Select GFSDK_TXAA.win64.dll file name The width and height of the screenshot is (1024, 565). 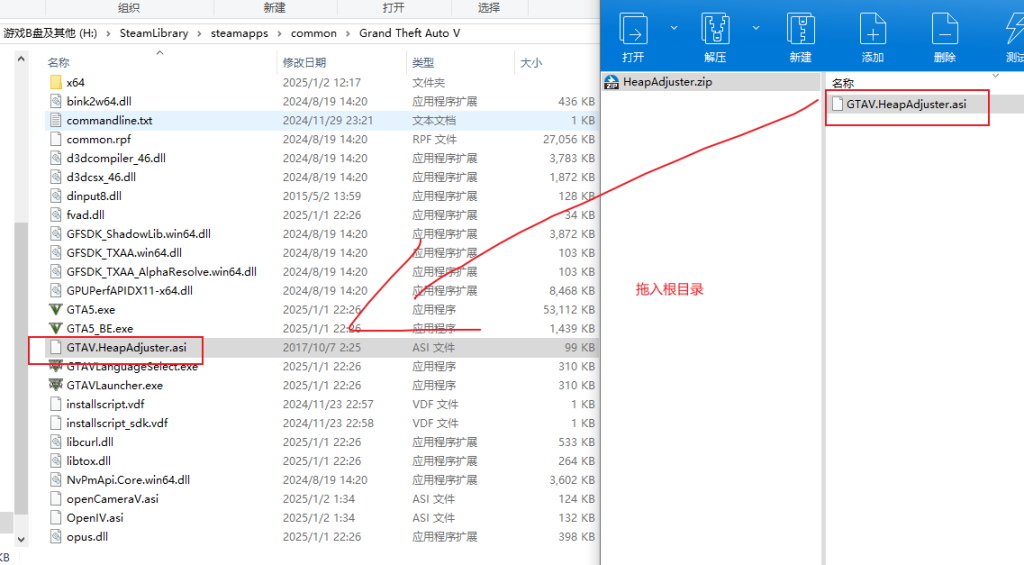pyautogui.click(x=124, y=253)
